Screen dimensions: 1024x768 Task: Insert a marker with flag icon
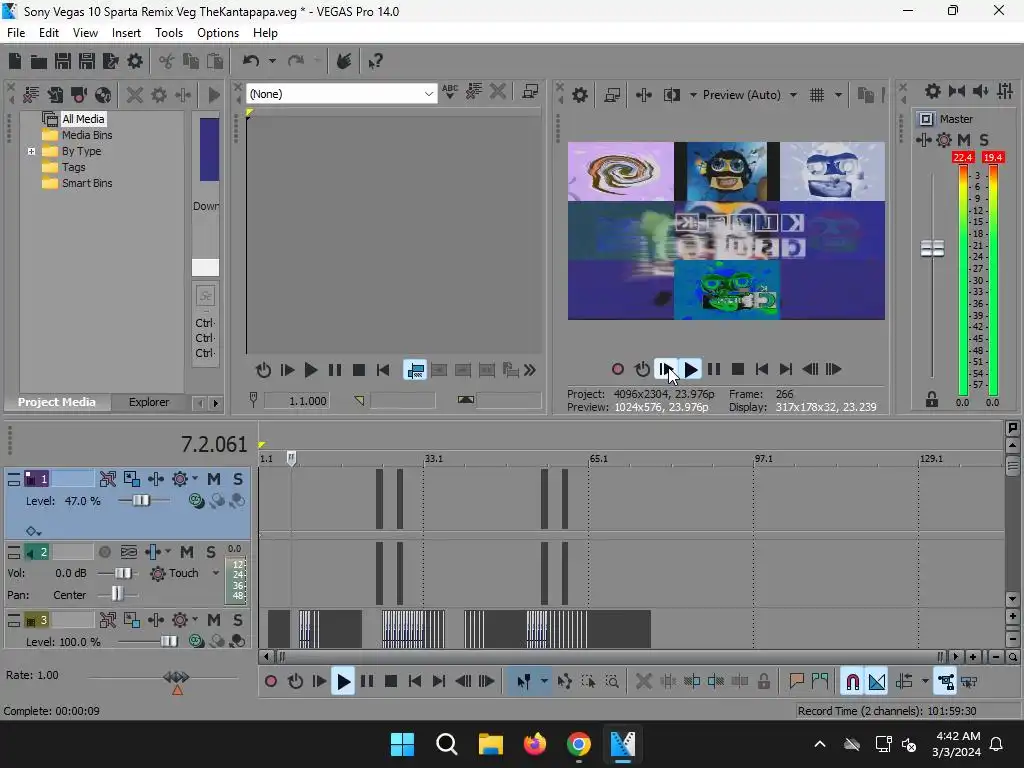point(796,682)
